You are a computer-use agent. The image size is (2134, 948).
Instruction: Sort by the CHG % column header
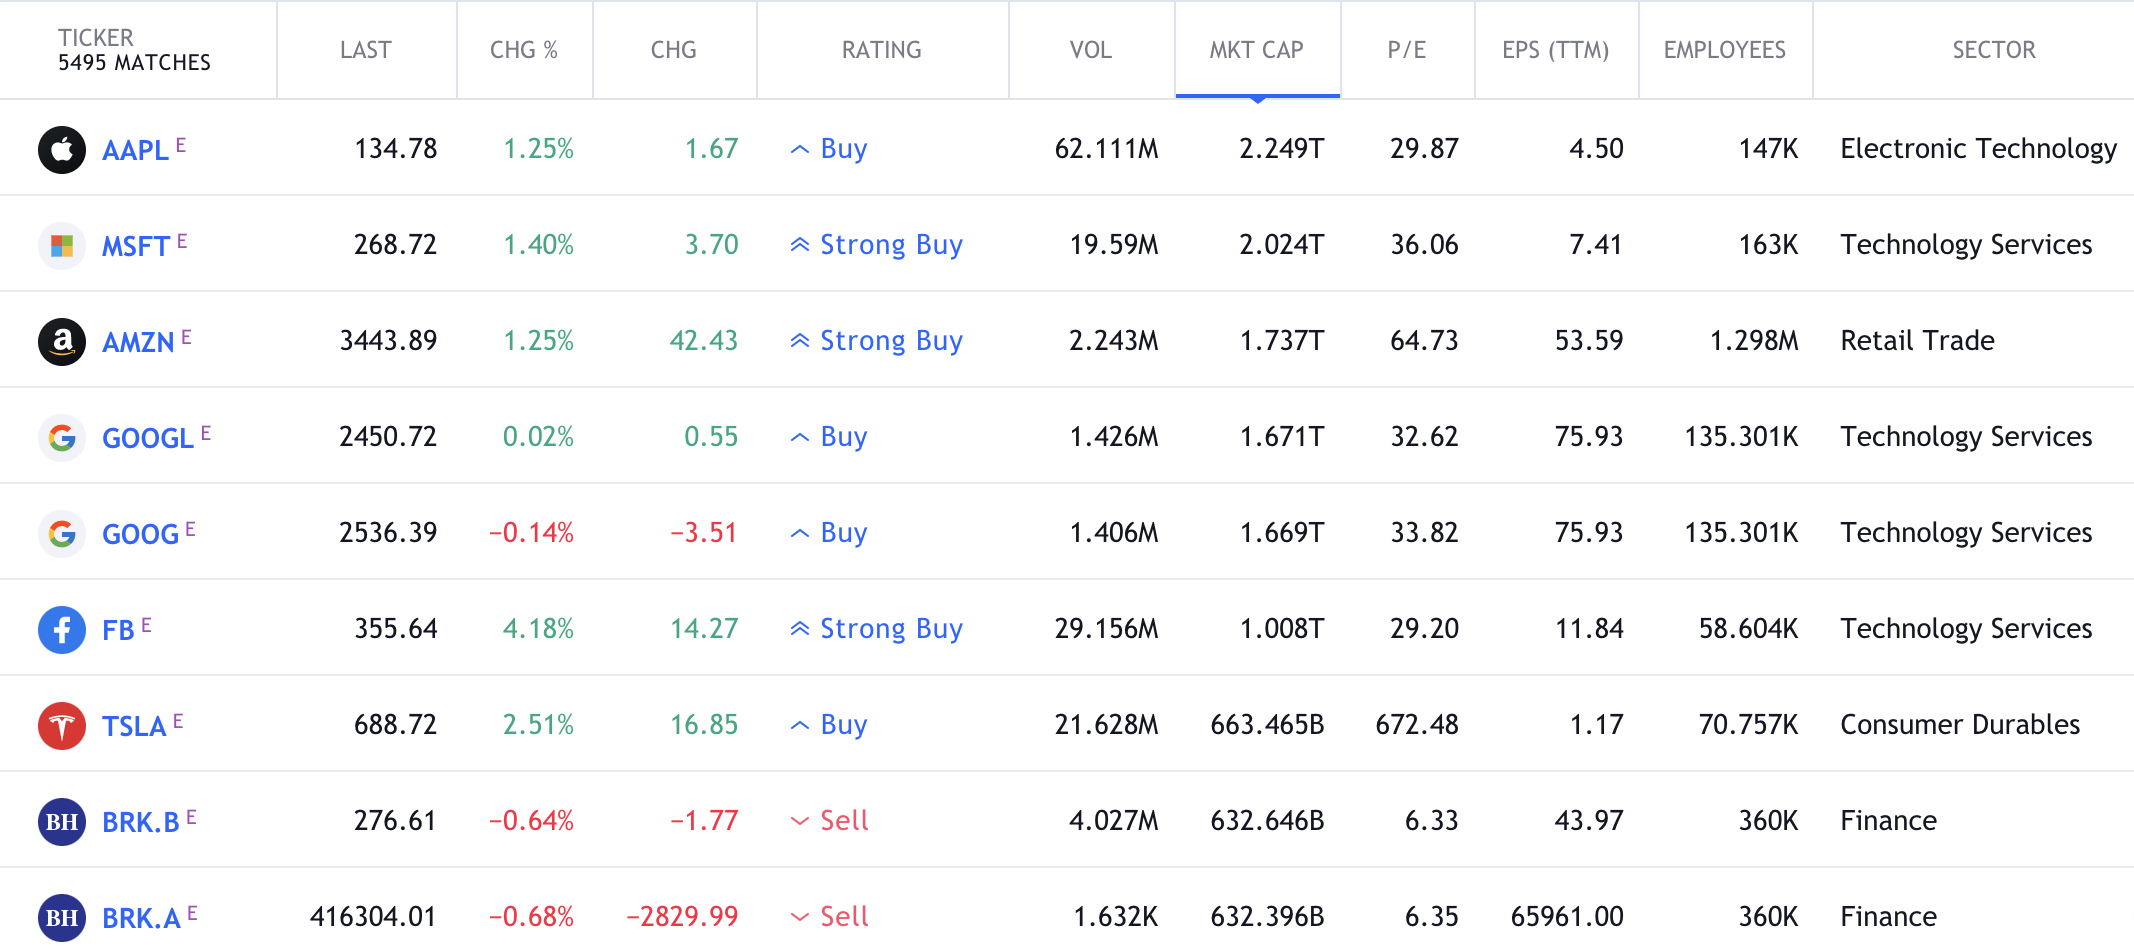[524, 50]
